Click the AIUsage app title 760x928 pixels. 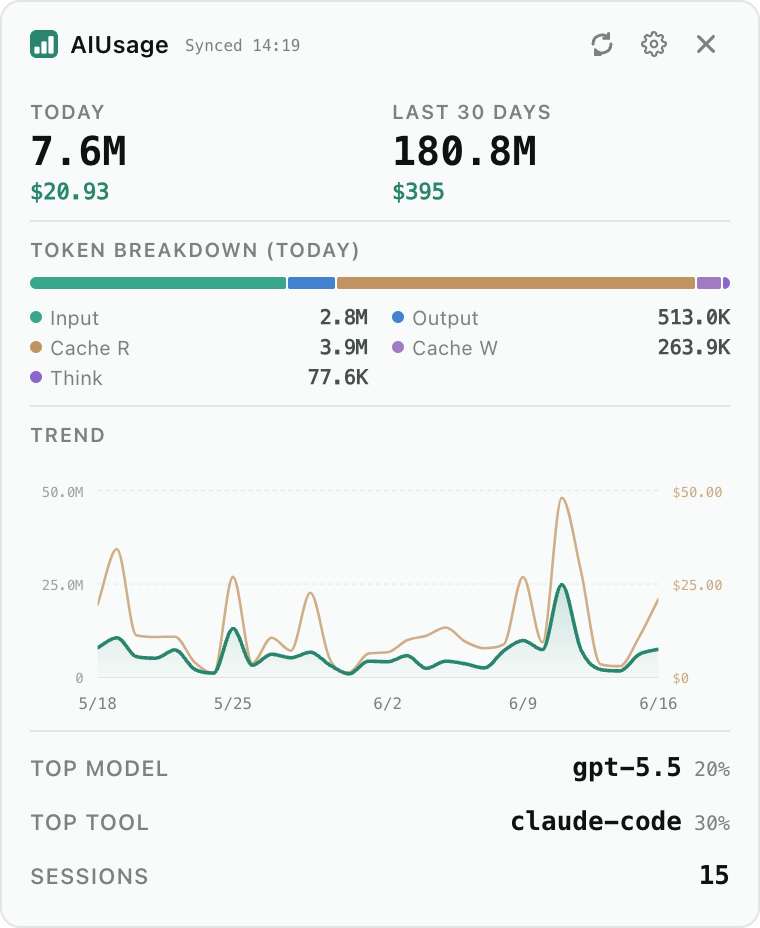click(x=120, y=45)
